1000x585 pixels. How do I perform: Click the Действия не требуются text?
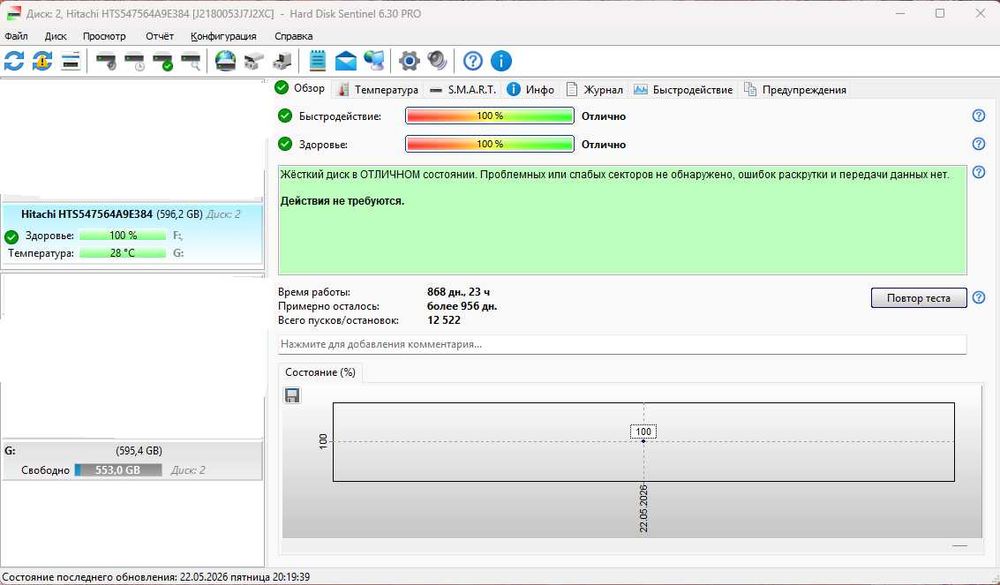pyautogui.click(x=342, y=201)
